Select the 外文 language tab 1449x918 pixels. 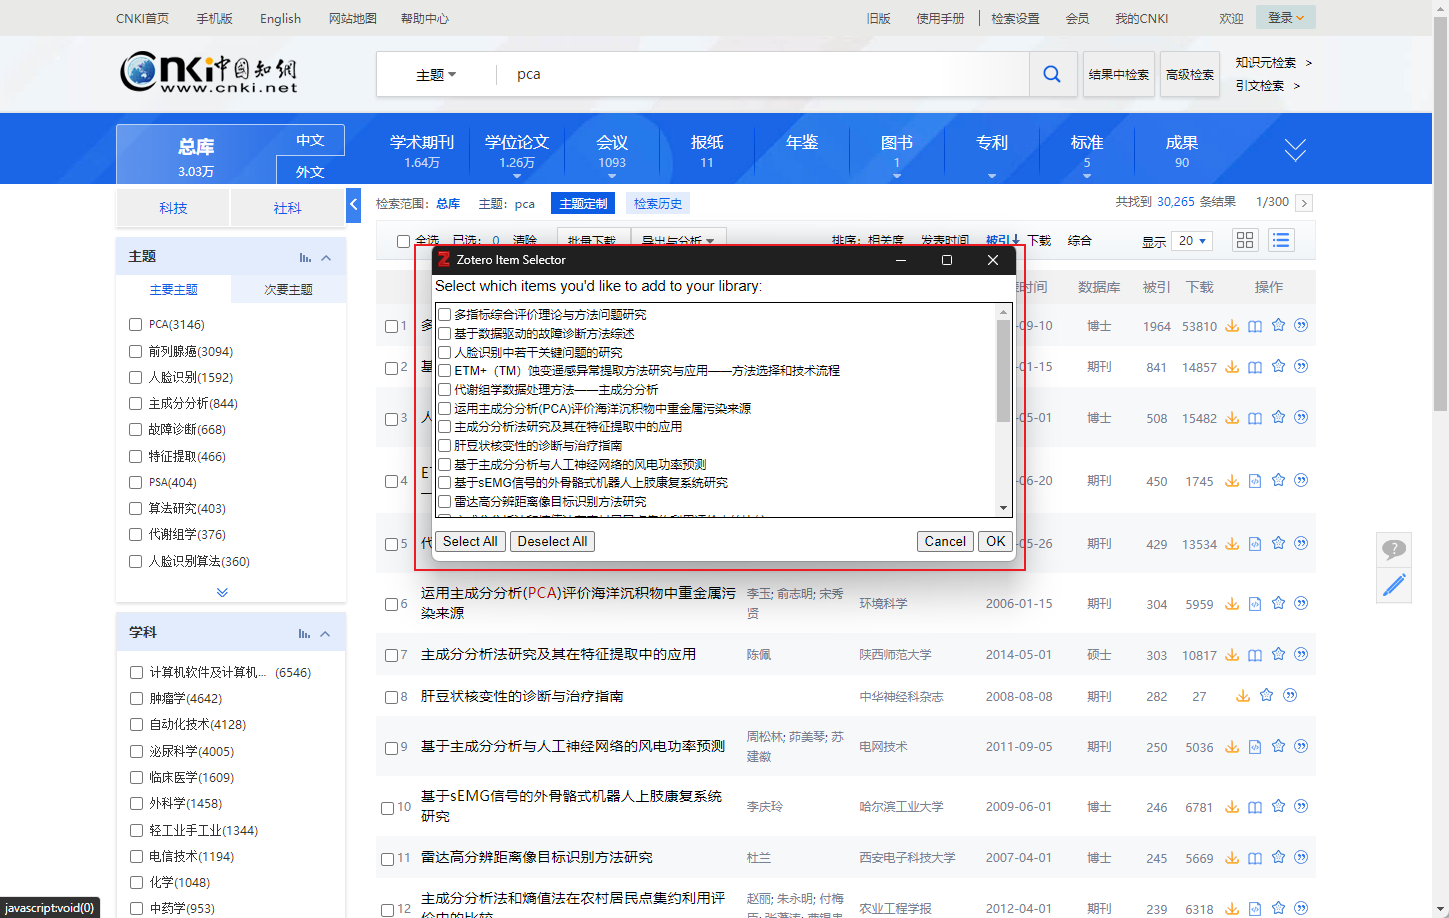[310, 171]
